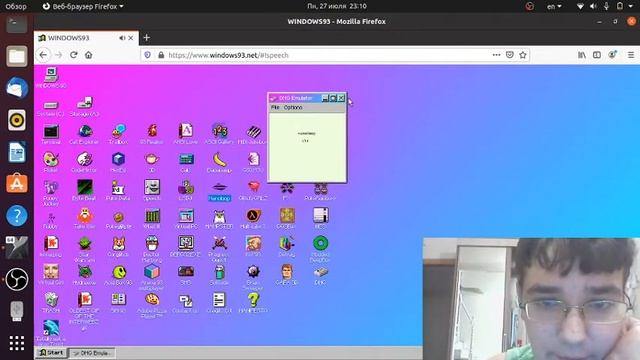Select the DMG Emulator taskbar button

point(92,353)
